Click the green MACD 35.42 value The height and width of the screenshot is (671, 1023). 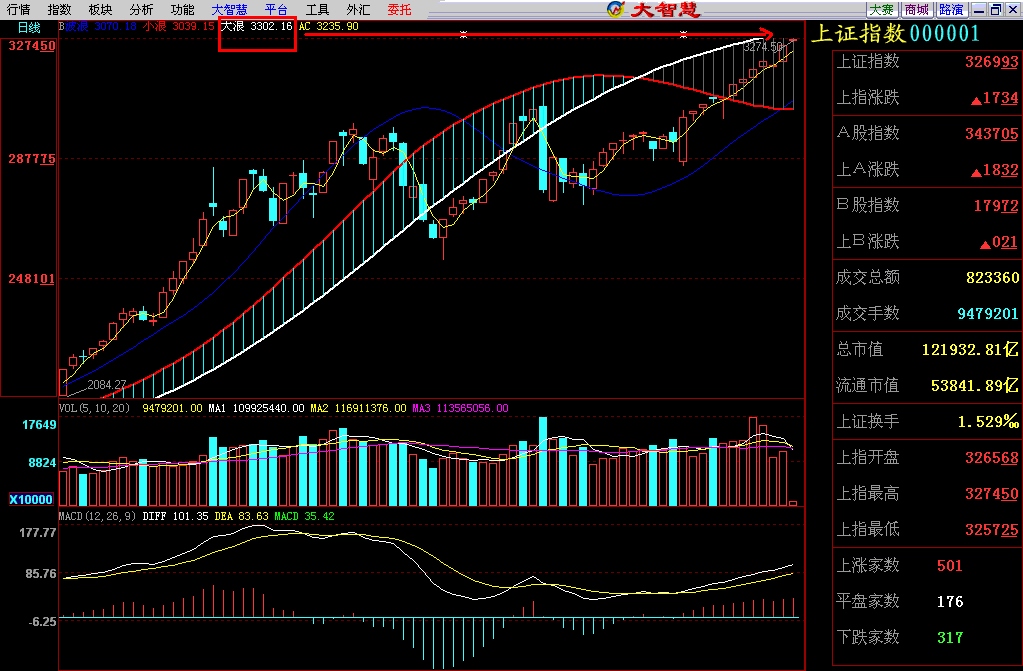[x=304, y=516]
